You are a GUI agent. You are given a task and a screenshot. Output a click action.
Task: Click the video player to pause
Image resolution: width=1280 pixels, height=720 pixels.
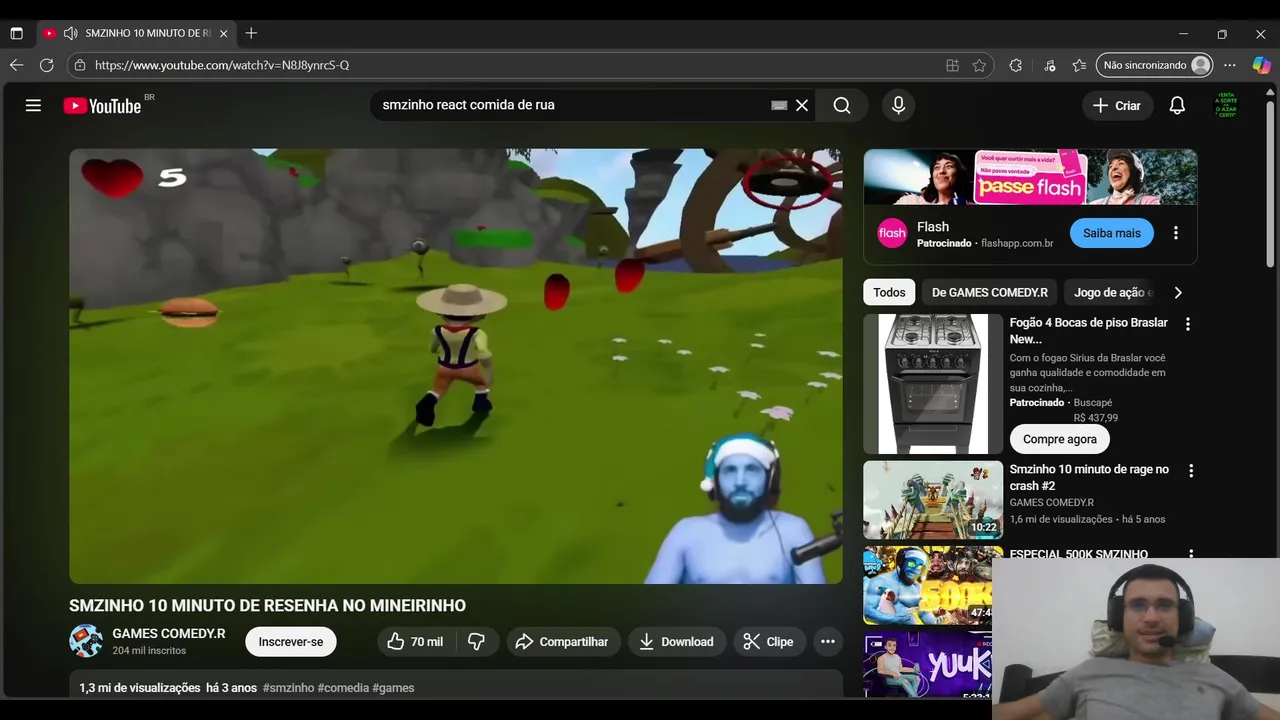[456, 366]
